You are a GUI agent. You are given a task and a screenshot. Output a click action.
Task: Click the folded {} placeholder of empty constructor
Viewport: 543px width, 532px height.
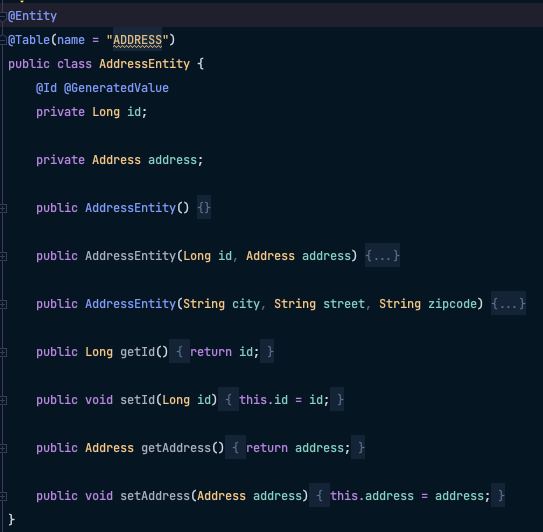pos(204,208)
